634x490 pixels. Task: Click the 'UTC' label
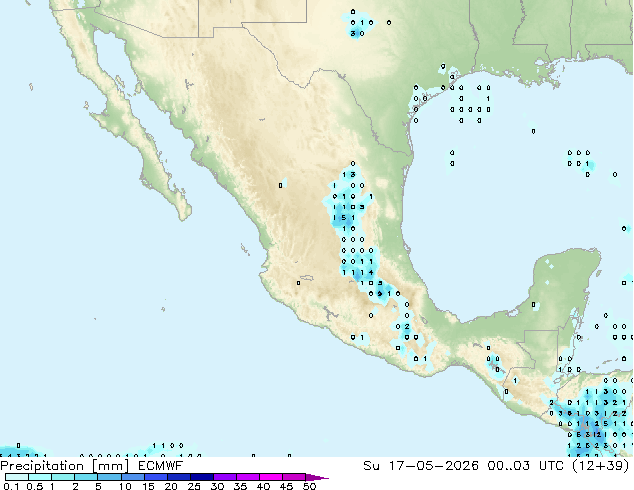(551, 466)
